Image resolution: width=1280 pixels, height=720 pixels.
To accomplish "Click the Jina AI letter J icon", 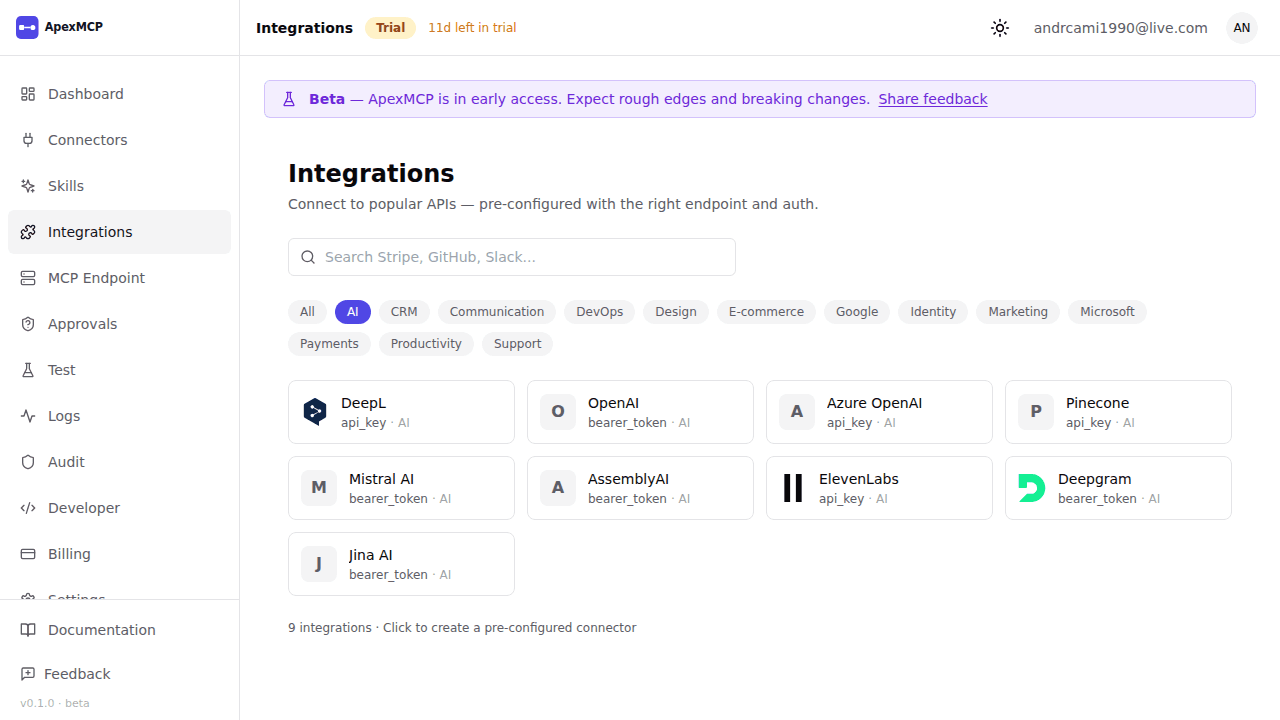I will click(x=319, y=564).
